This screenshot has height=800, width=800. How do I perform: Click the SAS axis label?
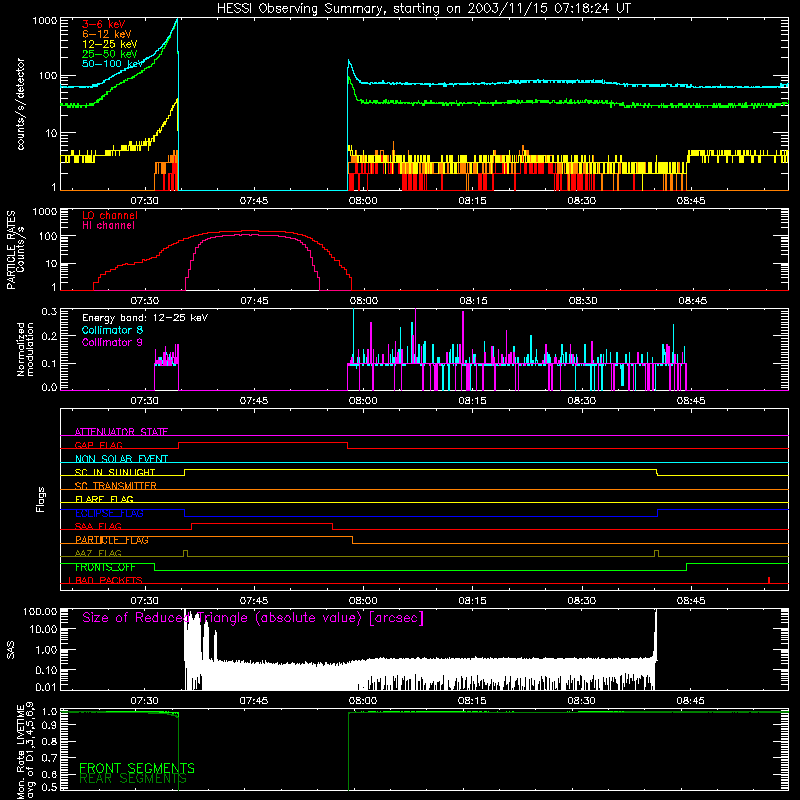point(11,649)
